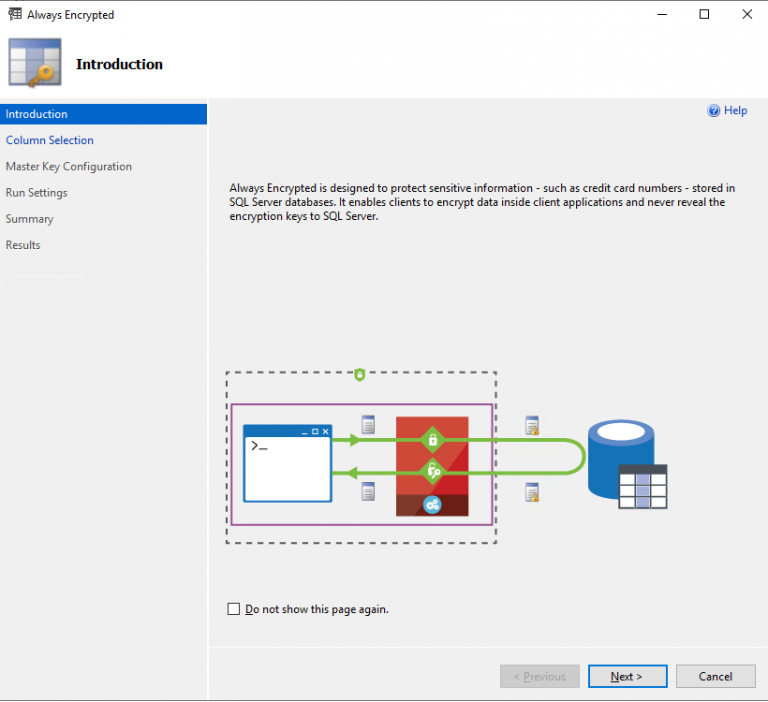This screenshot has width=768, height=702.
Task: Enable Do not show this page again
Action: (234, 609)
